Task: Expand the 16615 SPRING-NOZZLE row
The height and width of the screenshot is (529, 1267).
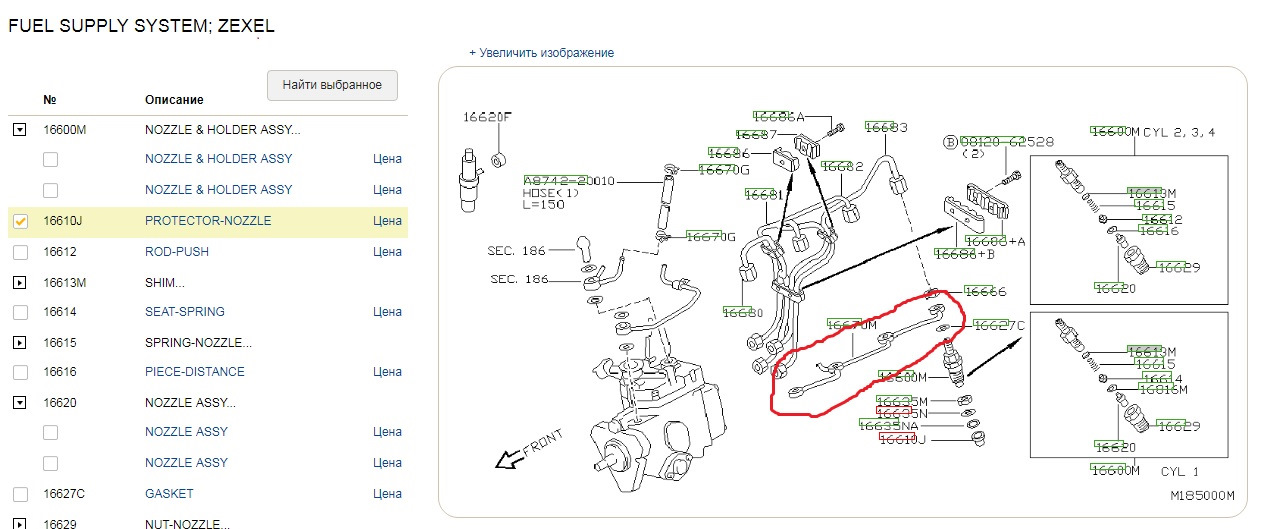Action: pyautogui.click(x=19, y=343)
